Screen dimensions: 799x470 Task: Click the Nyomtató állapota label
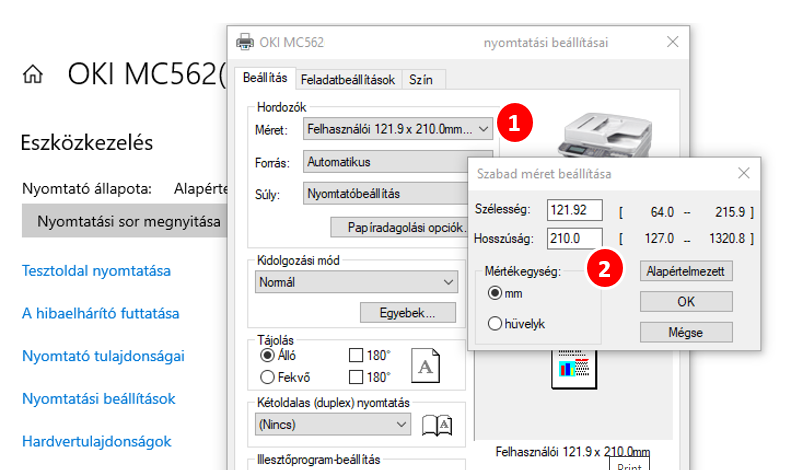pyautogui.click(x=87, y=189)
